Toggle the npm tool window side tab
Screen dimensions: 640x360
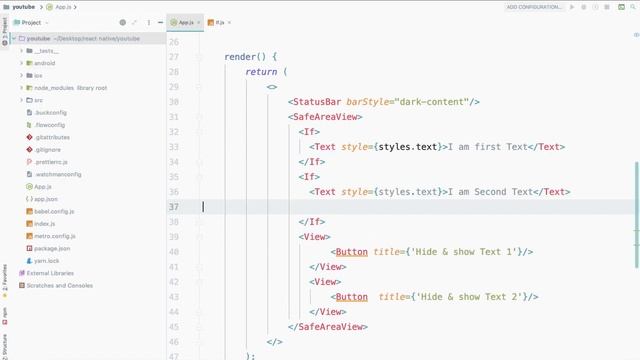tap(4, 316)
